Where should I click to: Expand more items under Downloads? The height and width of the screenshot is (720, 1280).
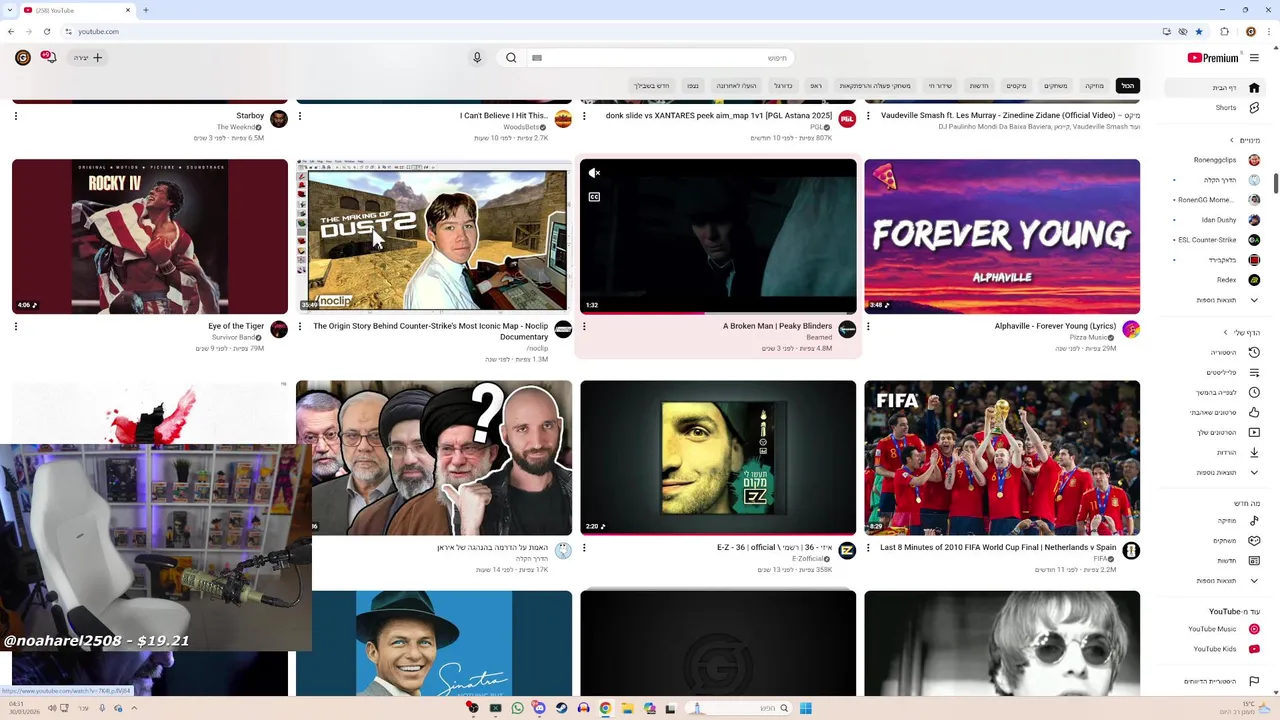(1254, 472)
